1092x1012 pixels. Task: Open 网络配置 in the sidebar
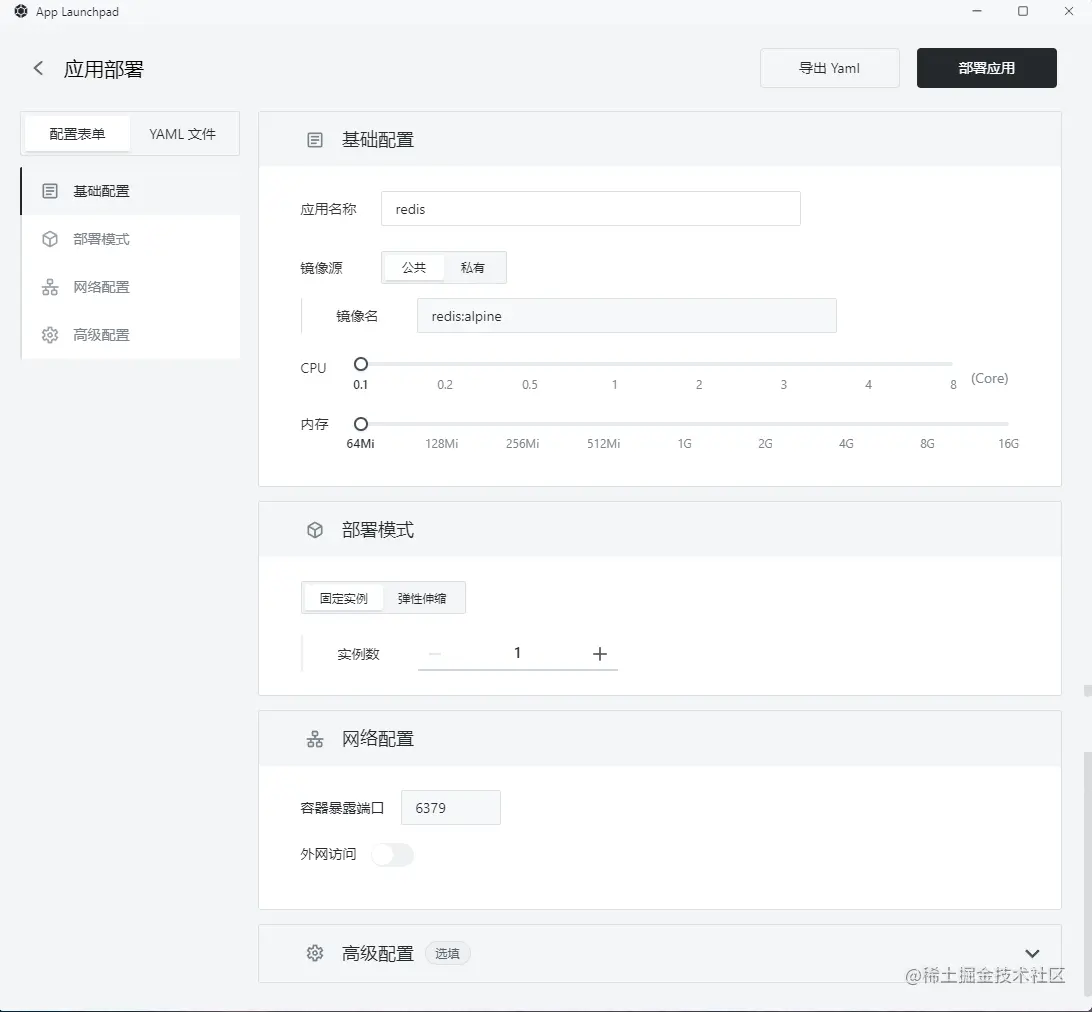click(131, 287)
